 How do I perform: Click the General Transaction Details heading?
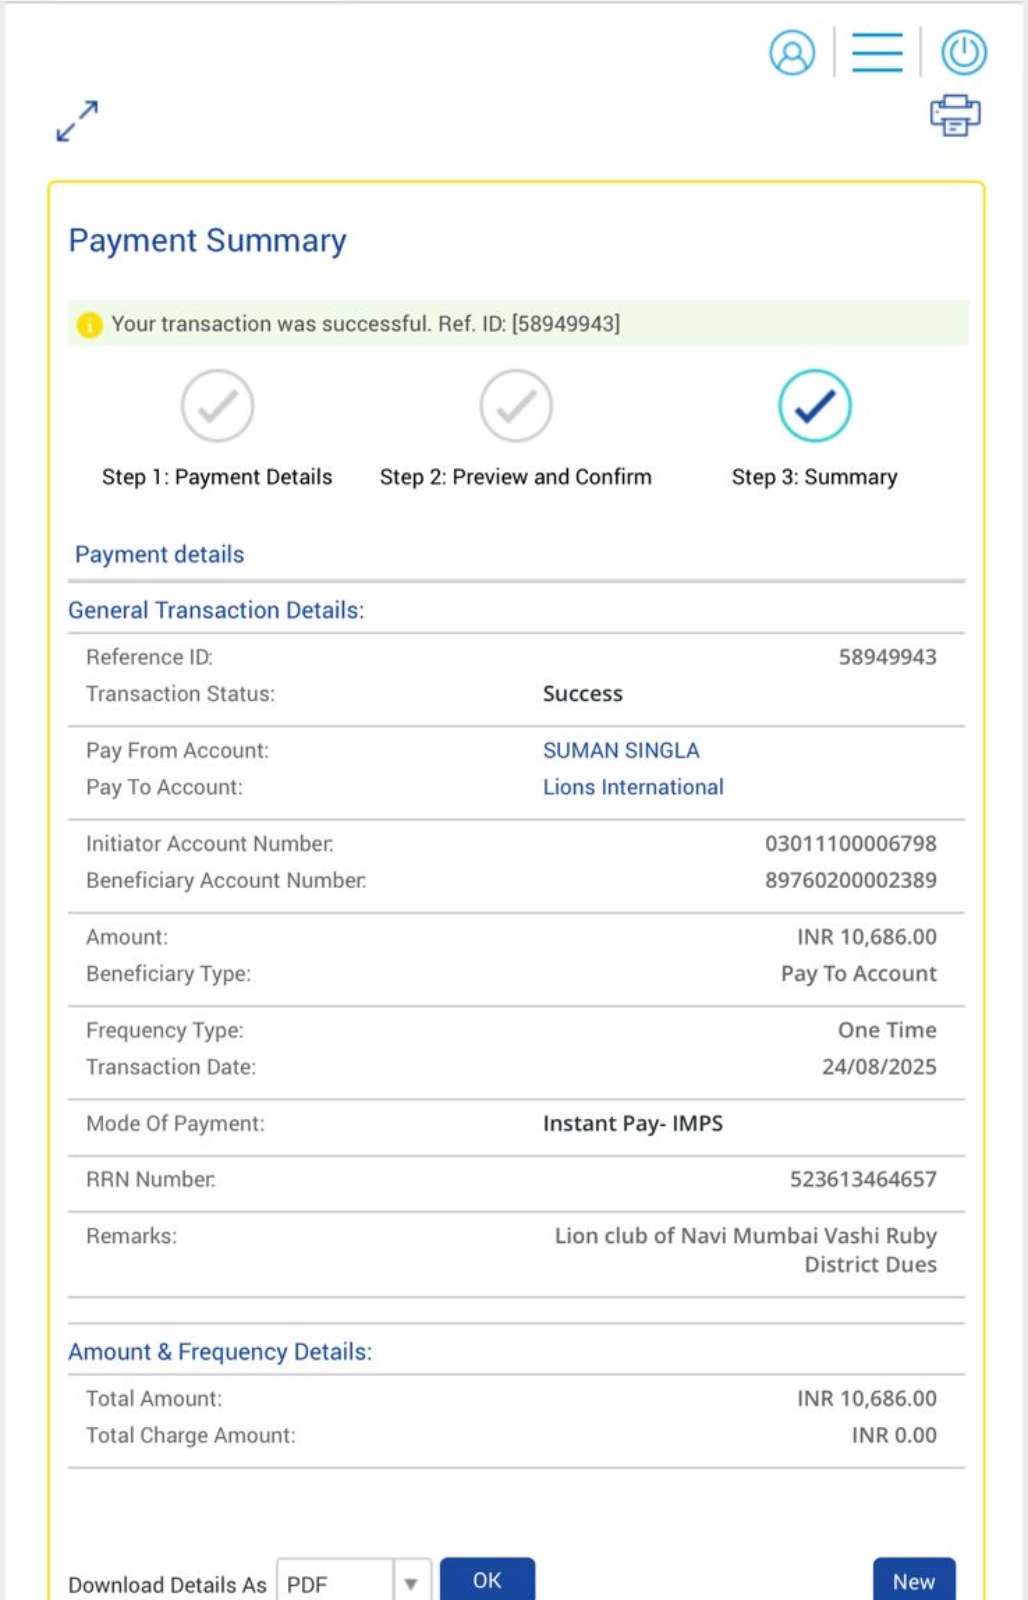click(x=216, y=611)
